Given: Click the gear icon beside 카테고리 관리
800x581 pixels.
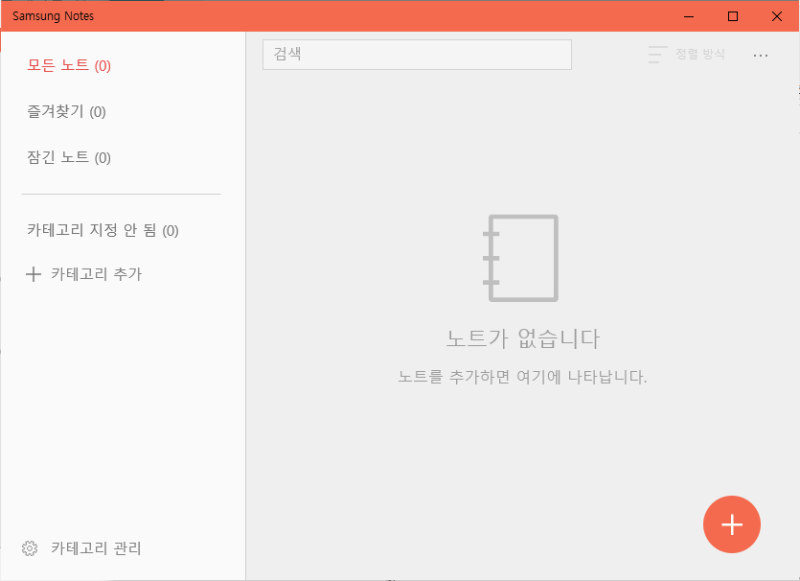Looking at the screenshot, I should 31,548.
